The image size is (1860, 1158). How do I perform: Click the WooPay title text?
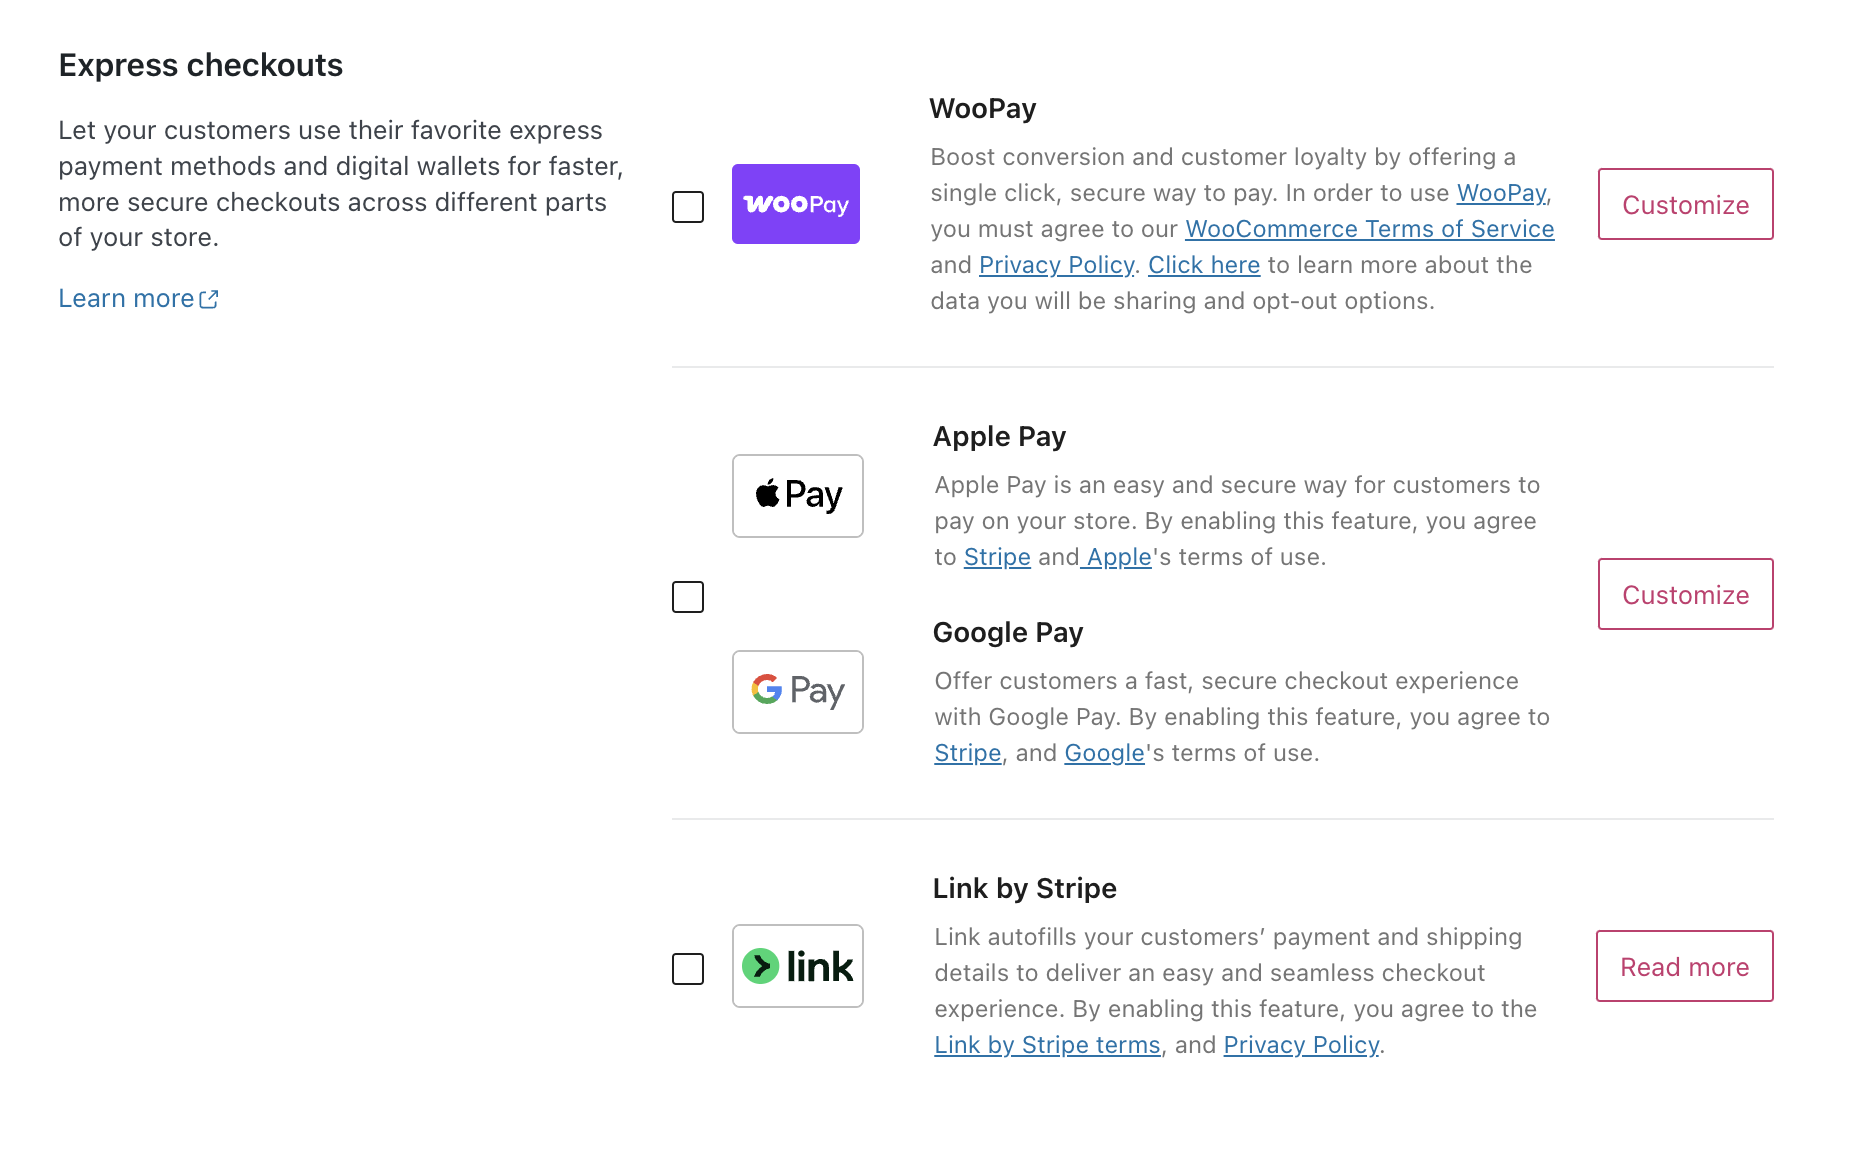click(983, 108)
